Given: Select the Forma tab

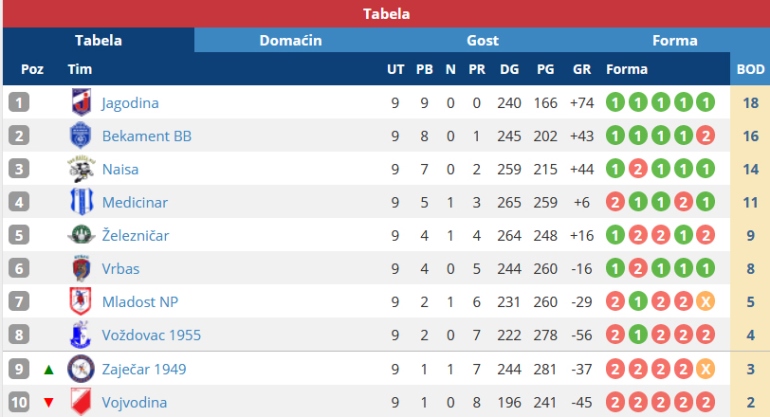Looking at the screenshot, I should click(675, 41).
